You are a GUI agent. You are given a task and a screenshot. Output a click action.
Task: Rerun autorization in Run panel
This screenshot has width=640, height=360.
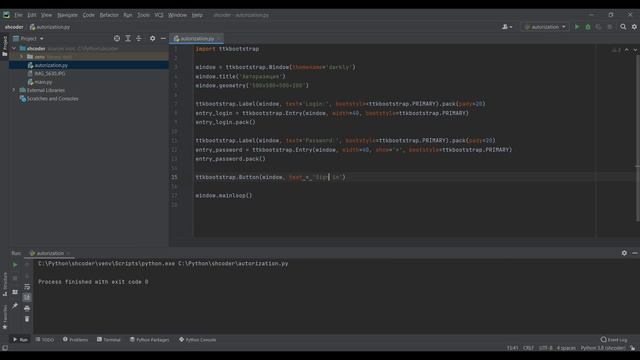[15, 264]
